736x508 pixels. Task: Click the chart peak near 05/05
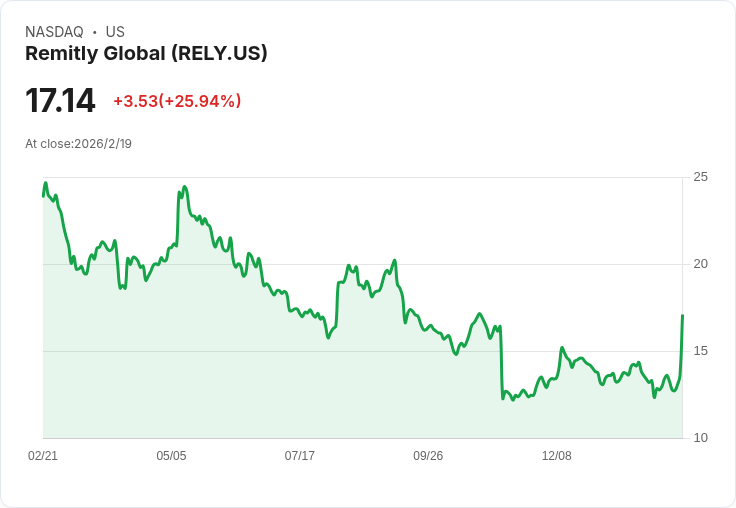(x=184, y=187)
